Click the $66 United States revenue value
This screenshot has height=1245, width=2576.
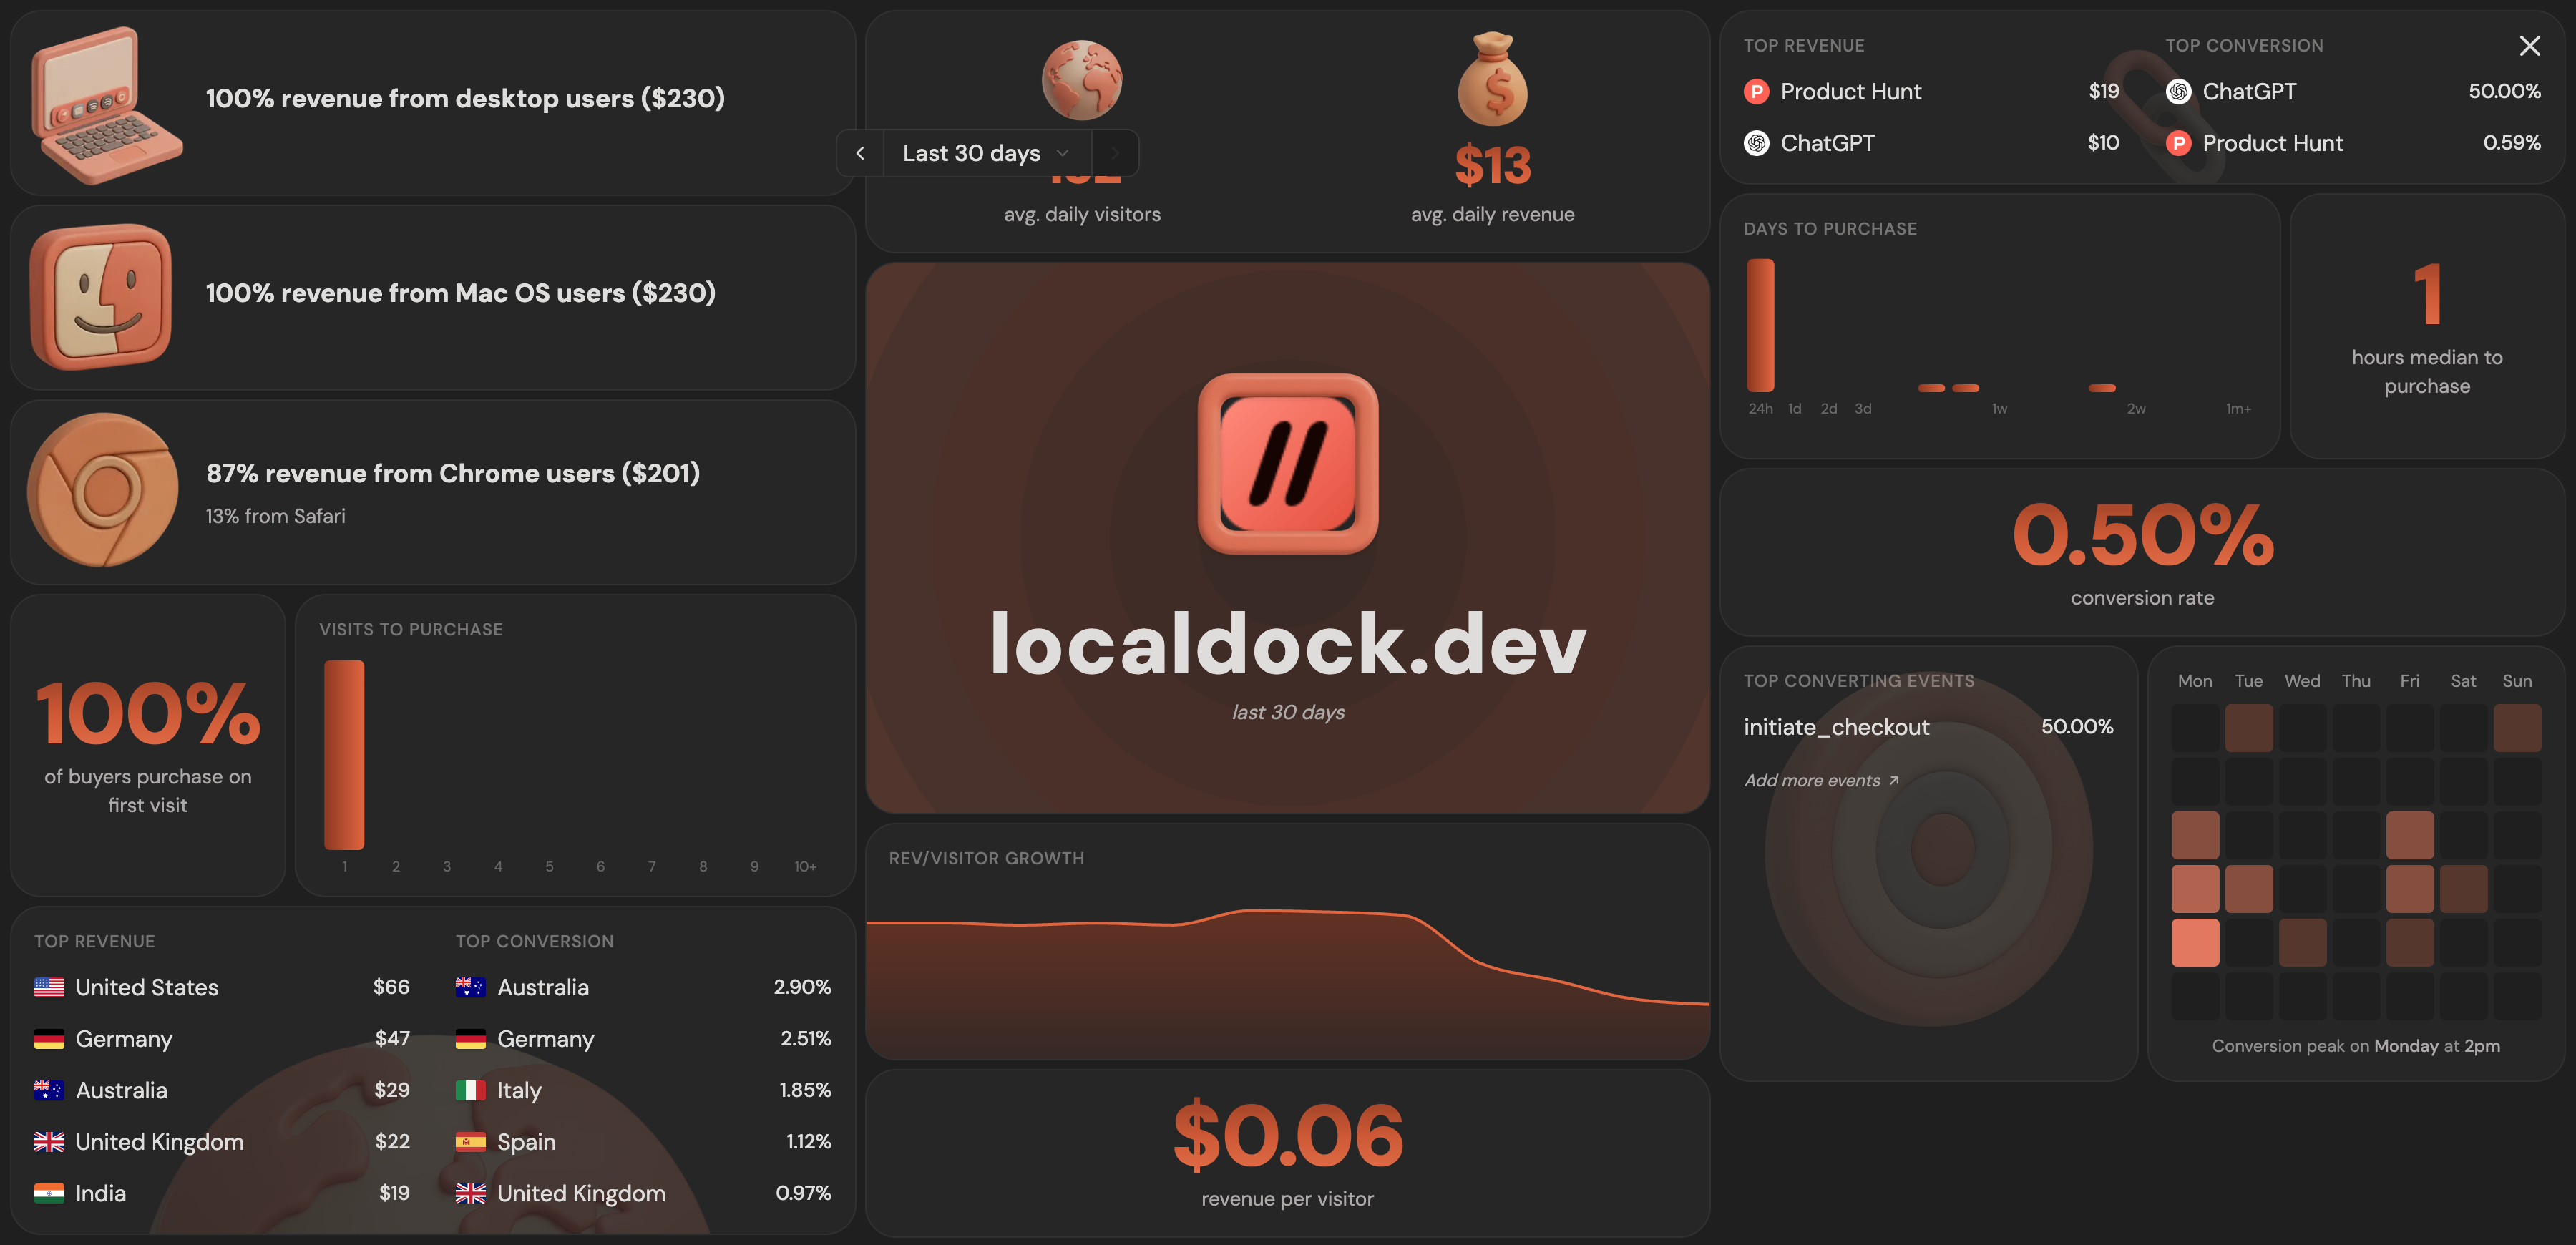(391, 988)
